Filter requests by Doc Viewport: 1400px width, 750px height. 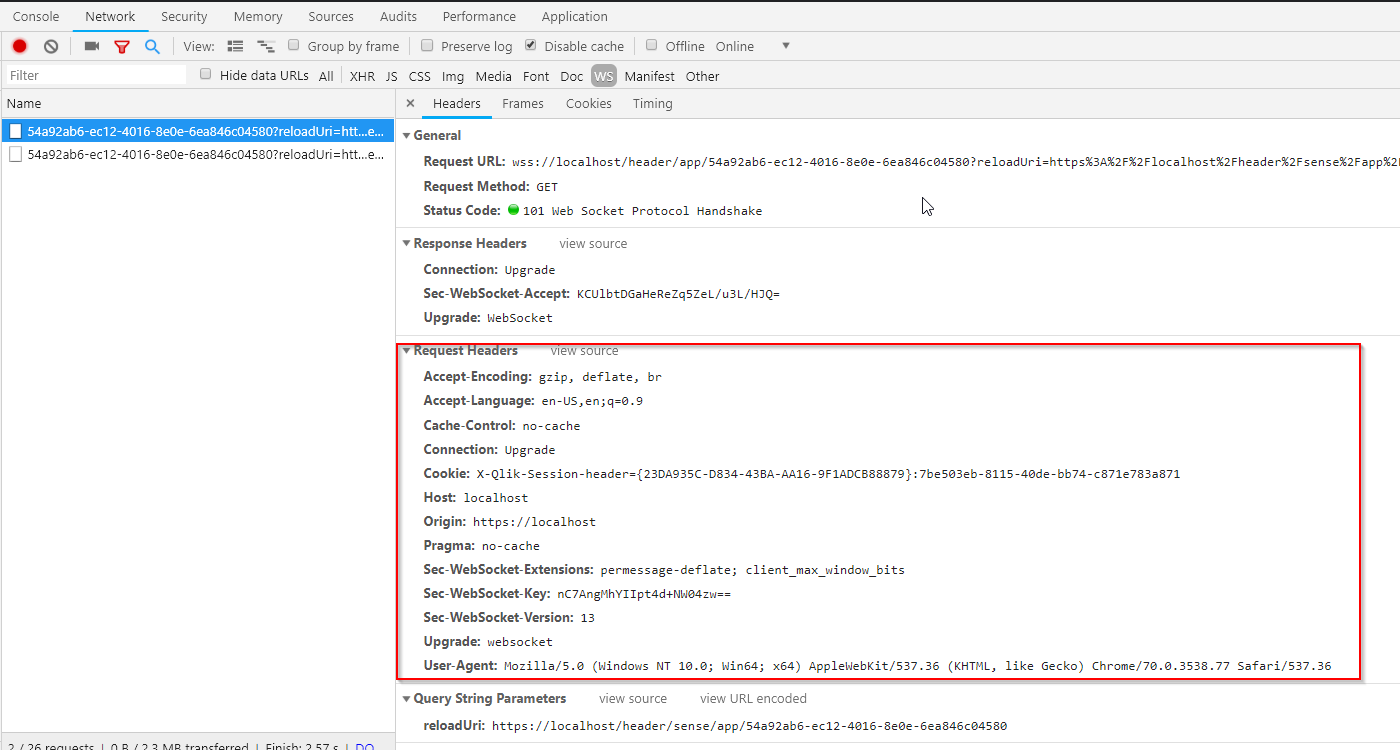(x=571, y=76)
